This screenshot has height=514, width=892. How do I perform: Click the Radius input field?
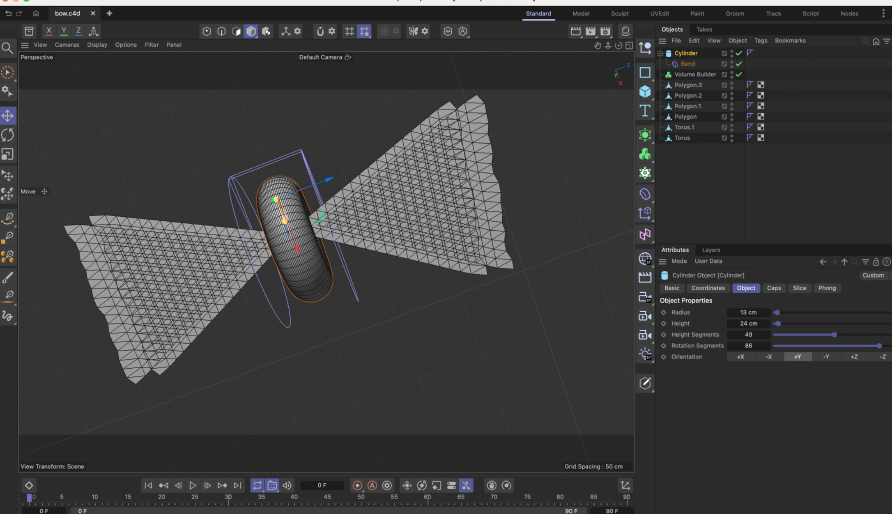[748, 312]
